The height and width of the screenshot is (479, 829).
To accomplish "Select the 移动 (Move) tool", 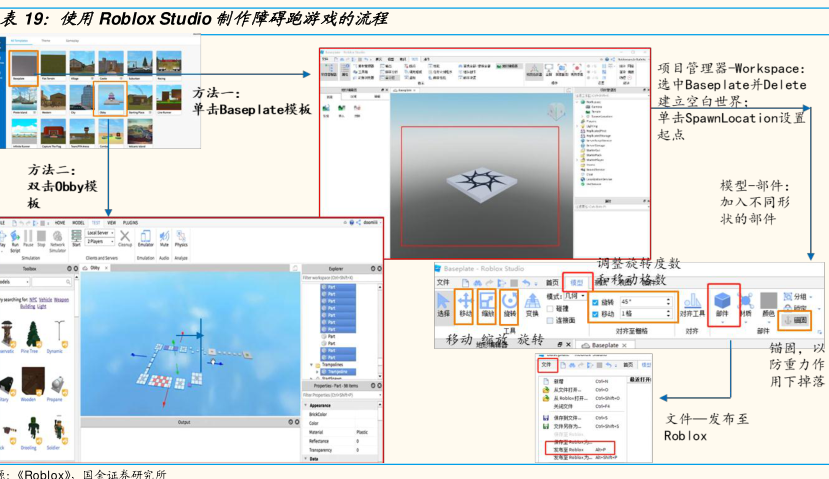I will [x=465, y=305].
